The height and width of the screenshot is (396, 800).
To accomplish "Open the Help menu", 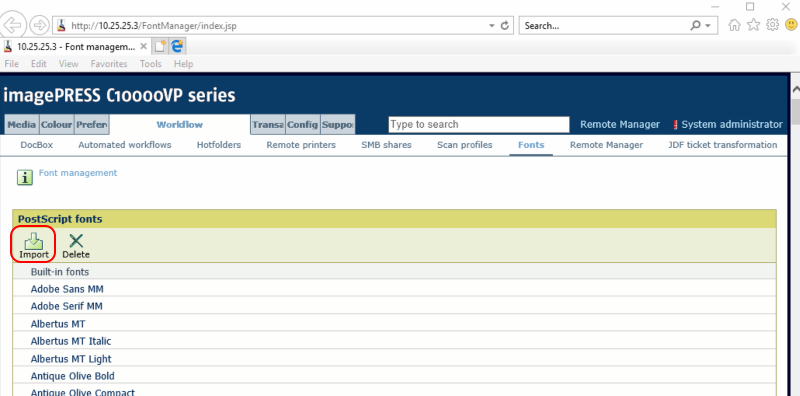I will point(184,64).
